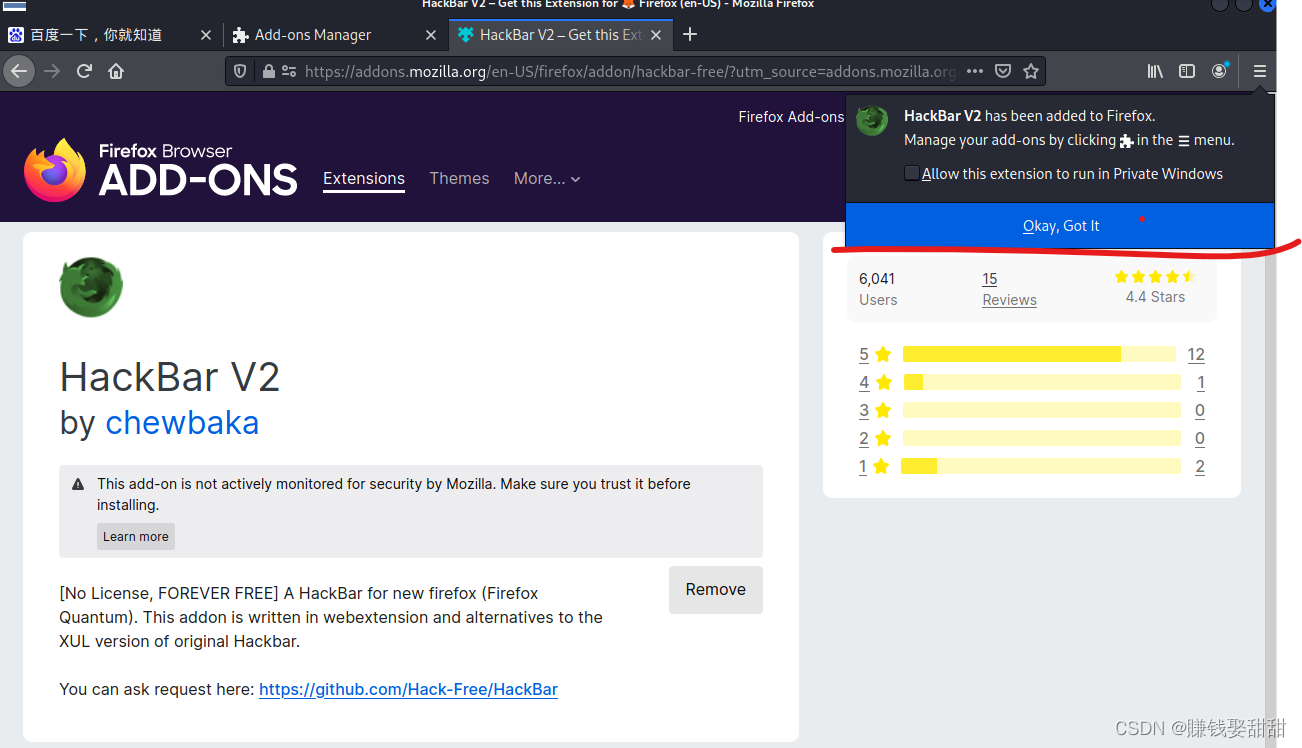1302x748 pixels.
Task: Click the 12 count of five-star reviews
Action: point(1196,354)
